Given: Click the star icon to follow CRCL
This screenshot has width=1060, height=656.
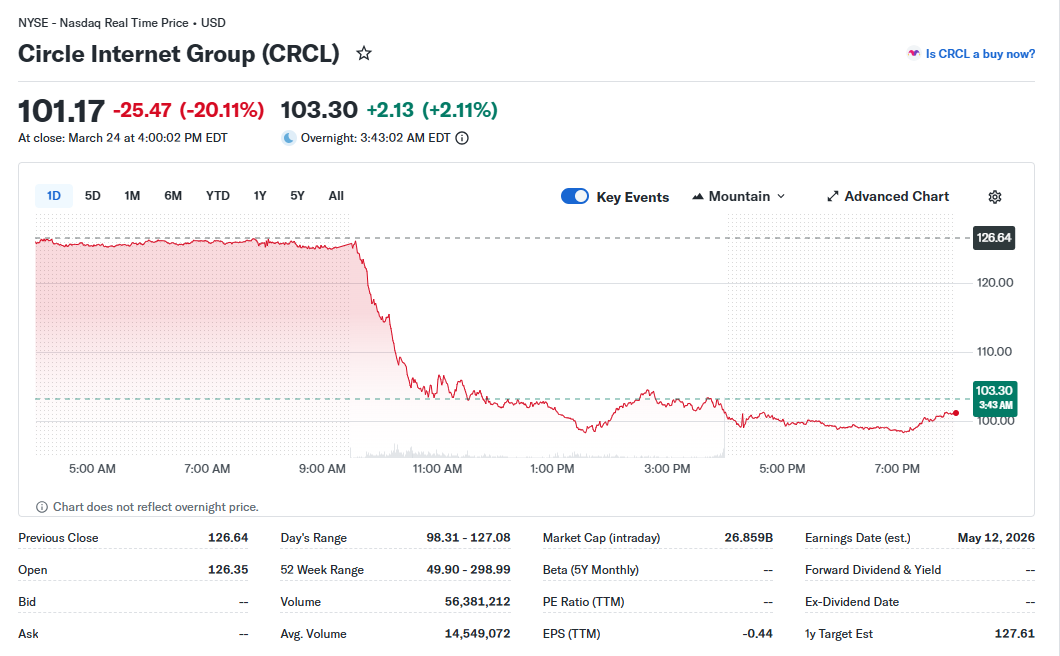Looking at the screenshot, I should point(364,54).
